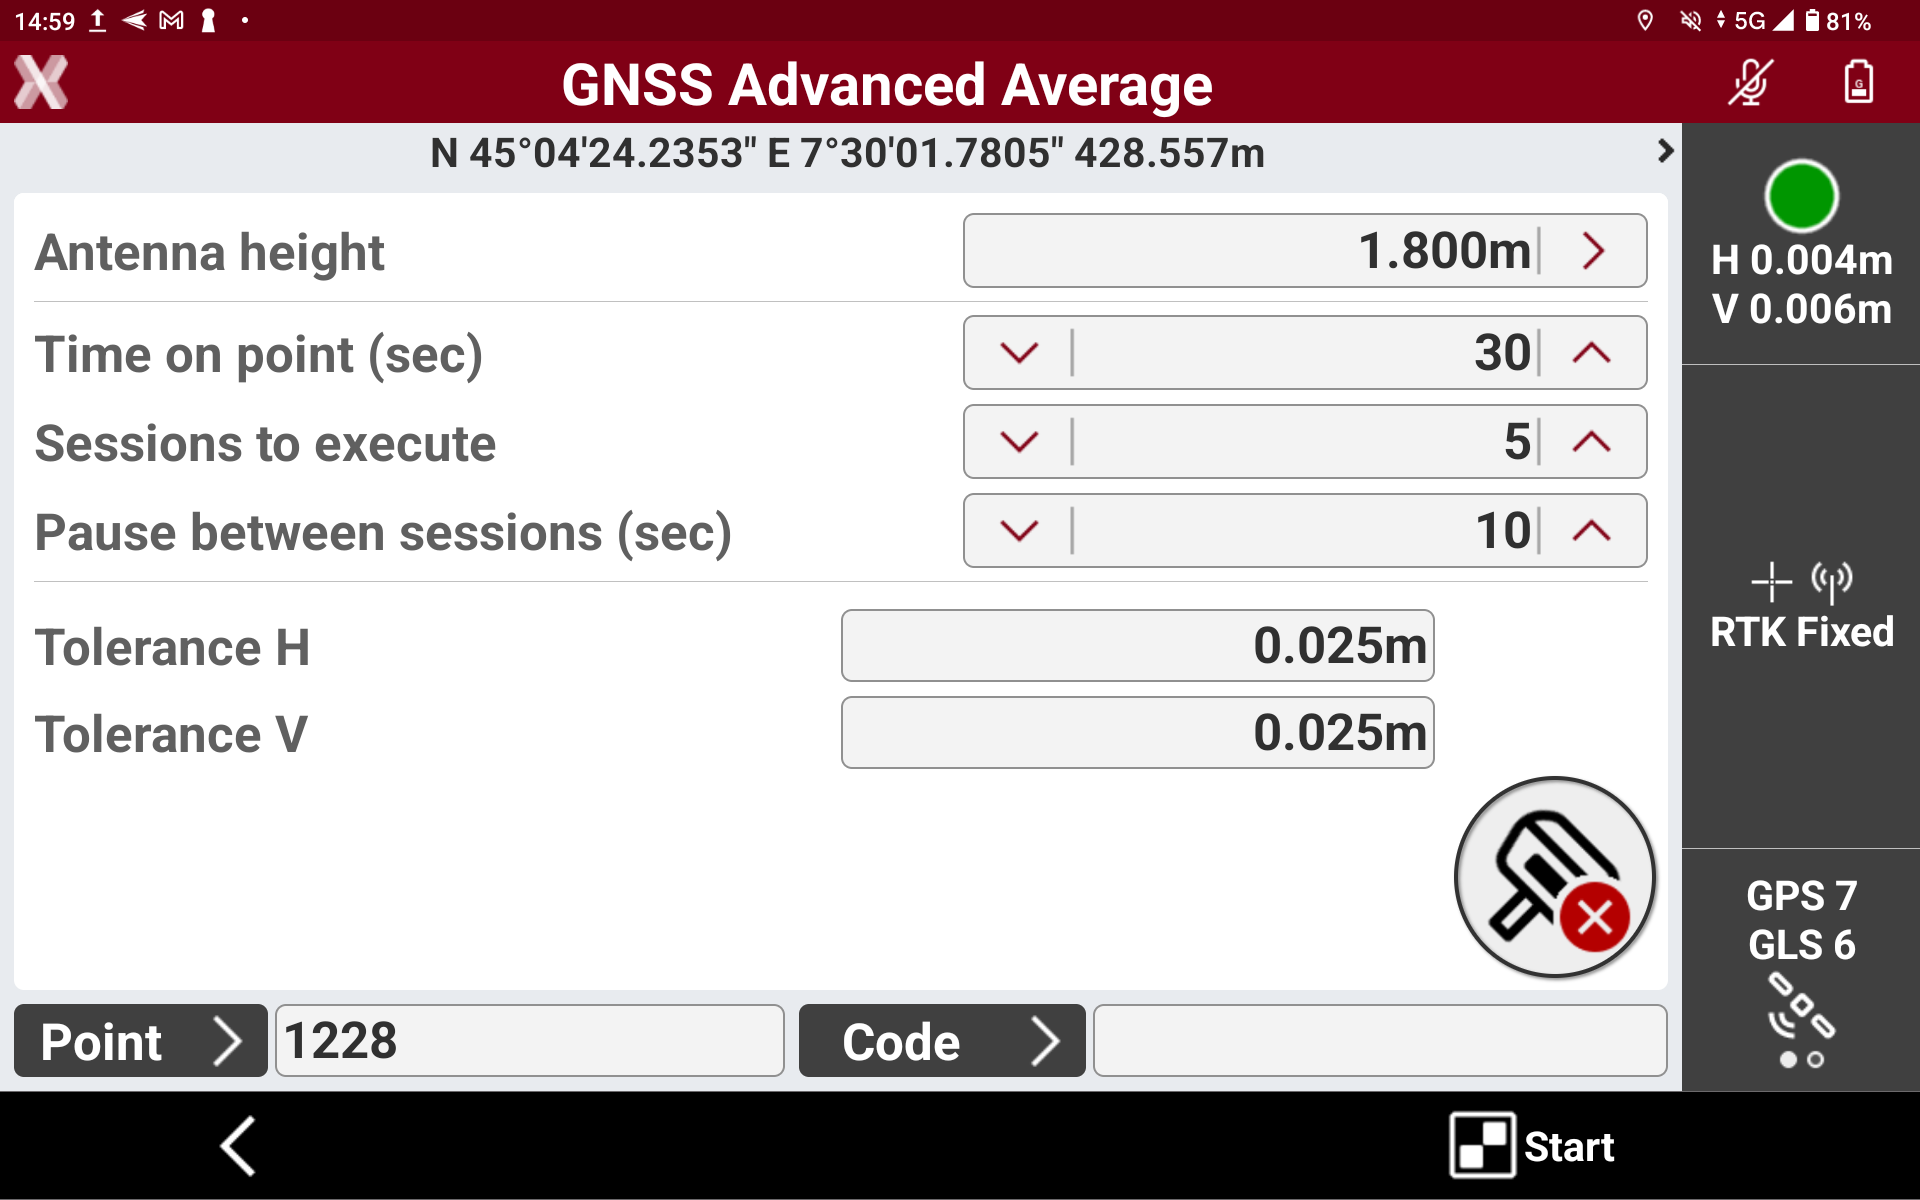Screen dimensions: 1920x1200
Task: Tap the Gmail notification icon in status bar
Action: pyautogui.click(x=172, y=21)
